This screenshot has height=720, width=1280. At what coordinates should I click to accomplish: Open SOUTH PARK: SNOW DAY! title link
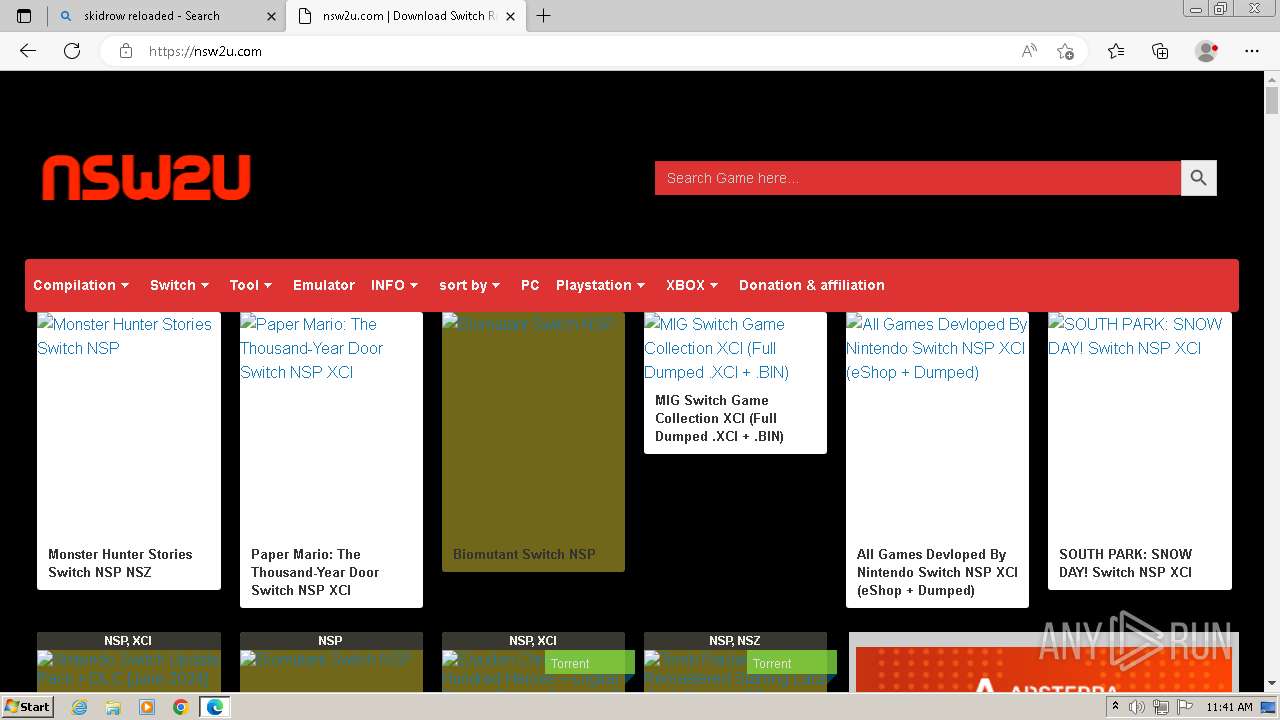coord(1126,563)
